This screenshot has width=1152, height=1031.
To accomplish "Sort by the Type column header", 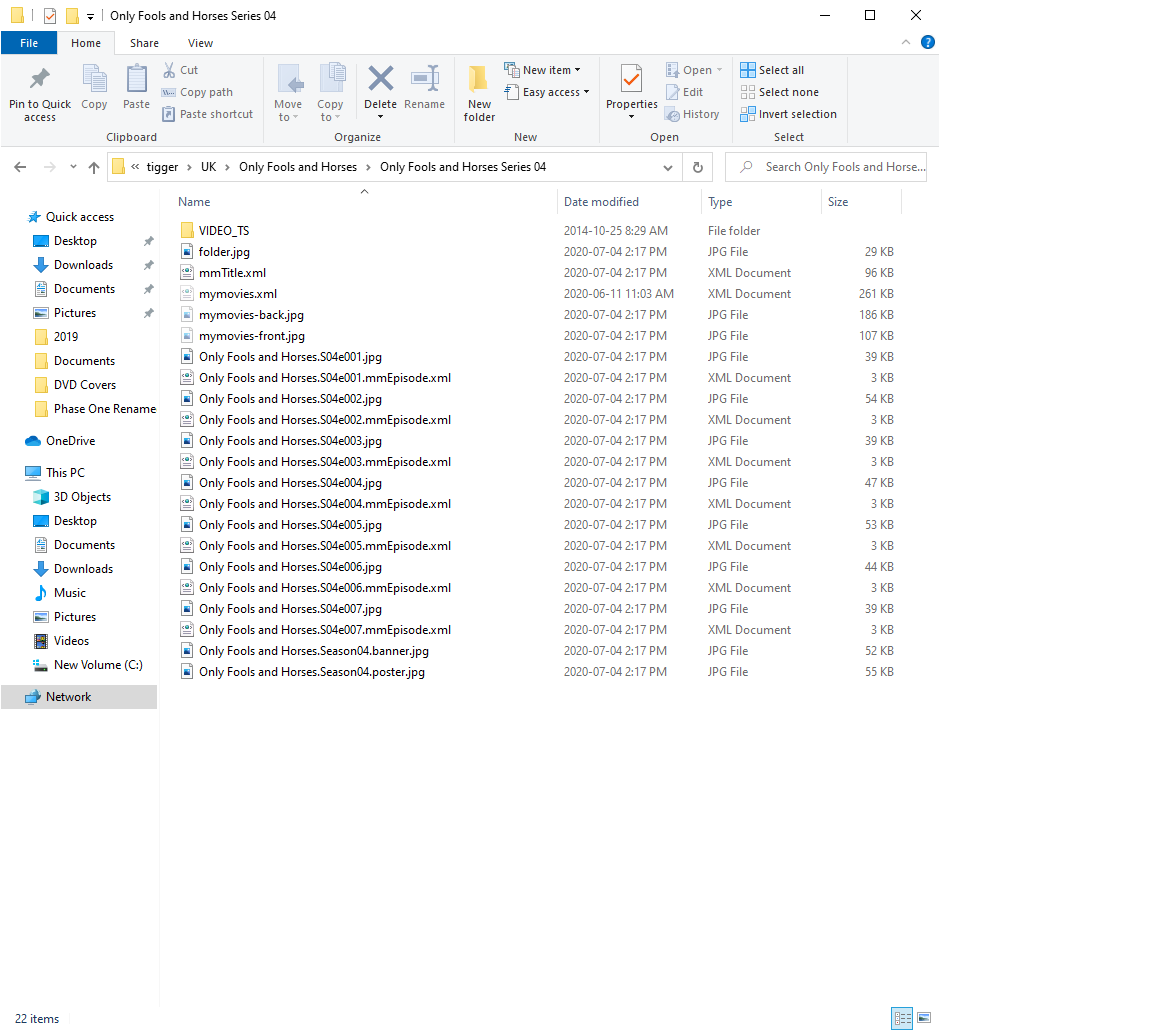I will click(761, 201).
